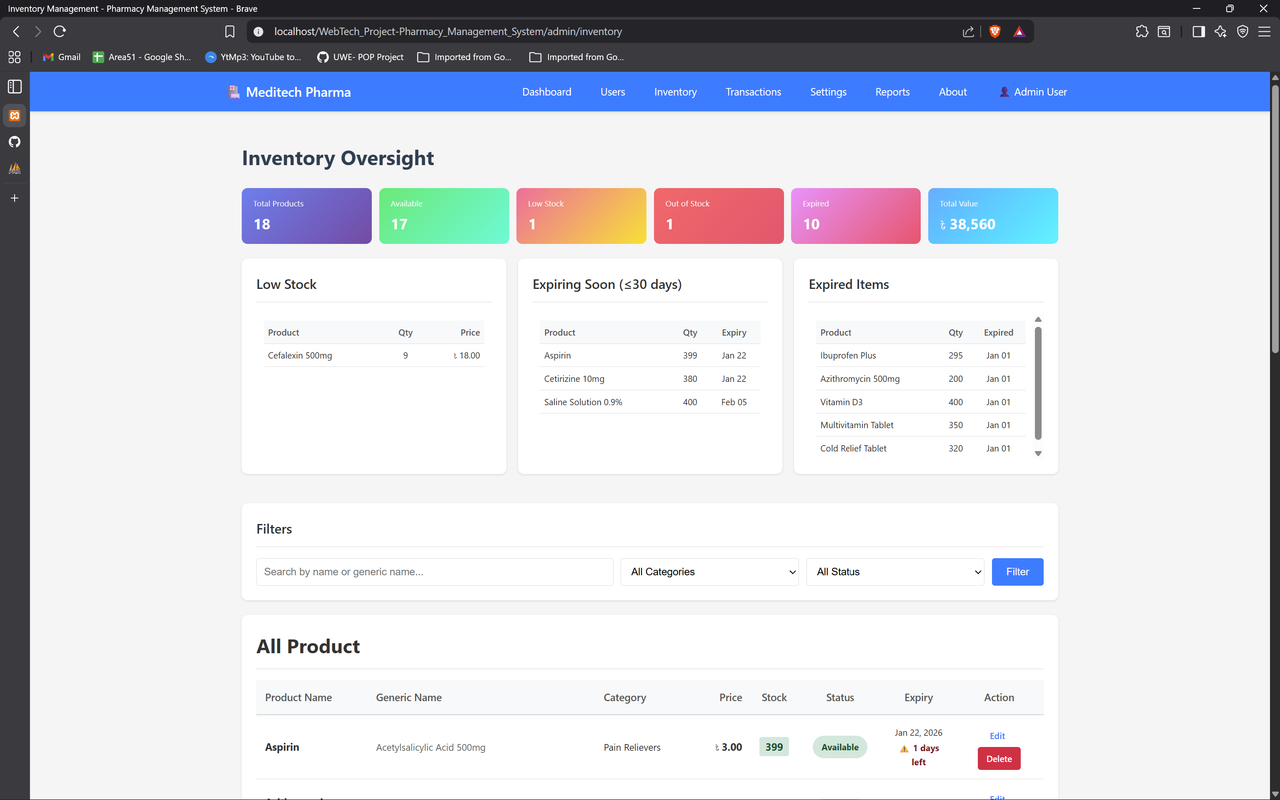Click the share icon in the address bar
The height and width of the screenshot is (800, 1280).
[968, 32]
